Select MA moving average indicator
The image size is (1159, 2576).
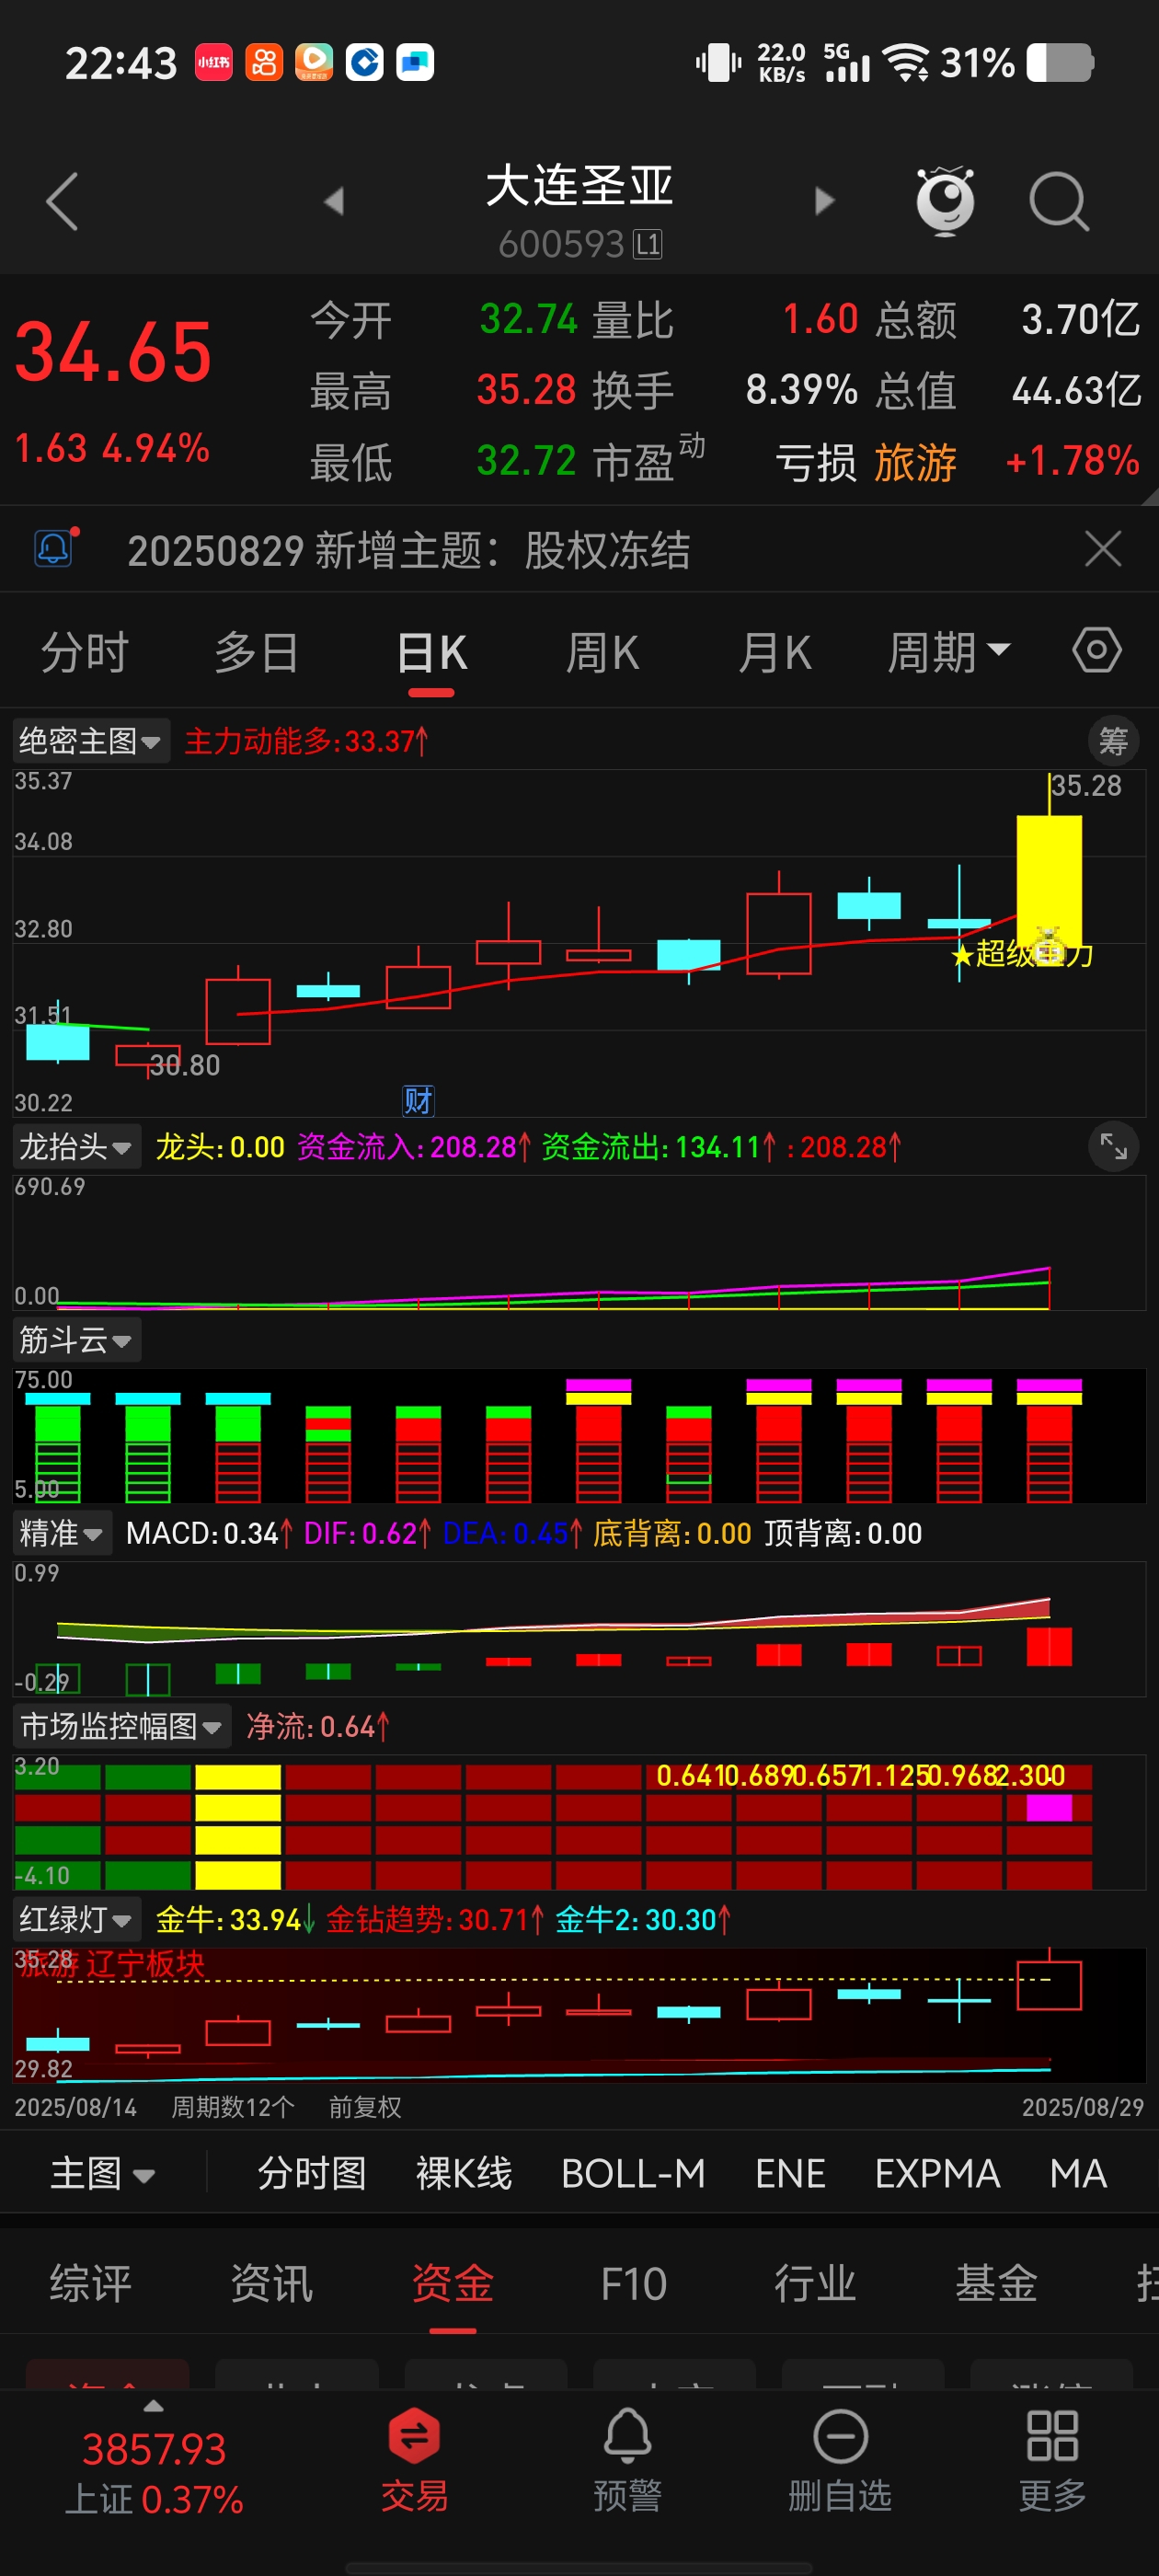1078,2173
